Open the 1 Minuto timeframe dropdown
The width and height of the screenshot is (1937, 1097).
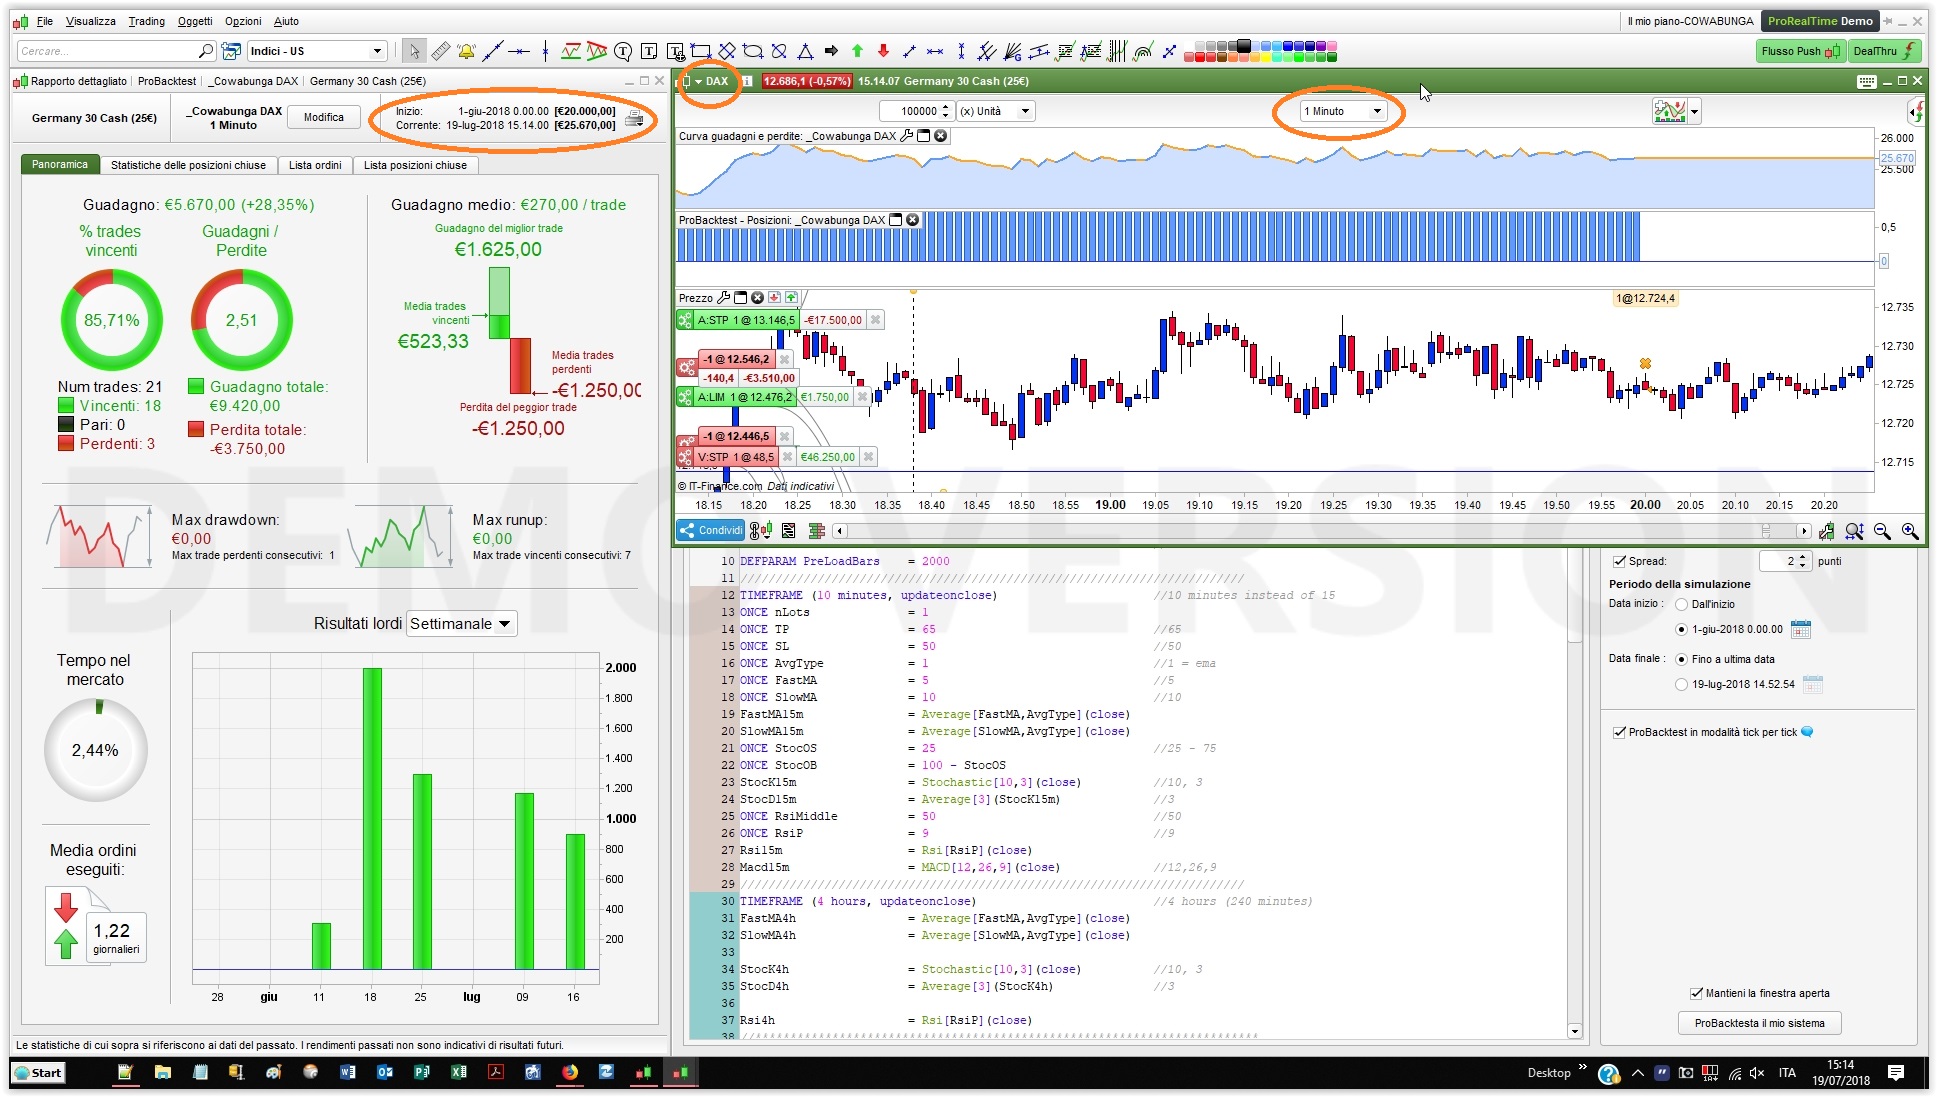[1343, 111]
